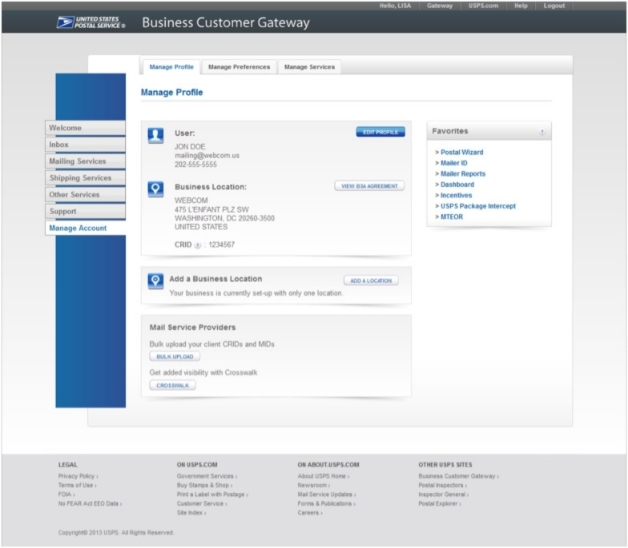Click the CRID number 1234567
Viewport: 628px width, 548px height.
coord(221,245)
